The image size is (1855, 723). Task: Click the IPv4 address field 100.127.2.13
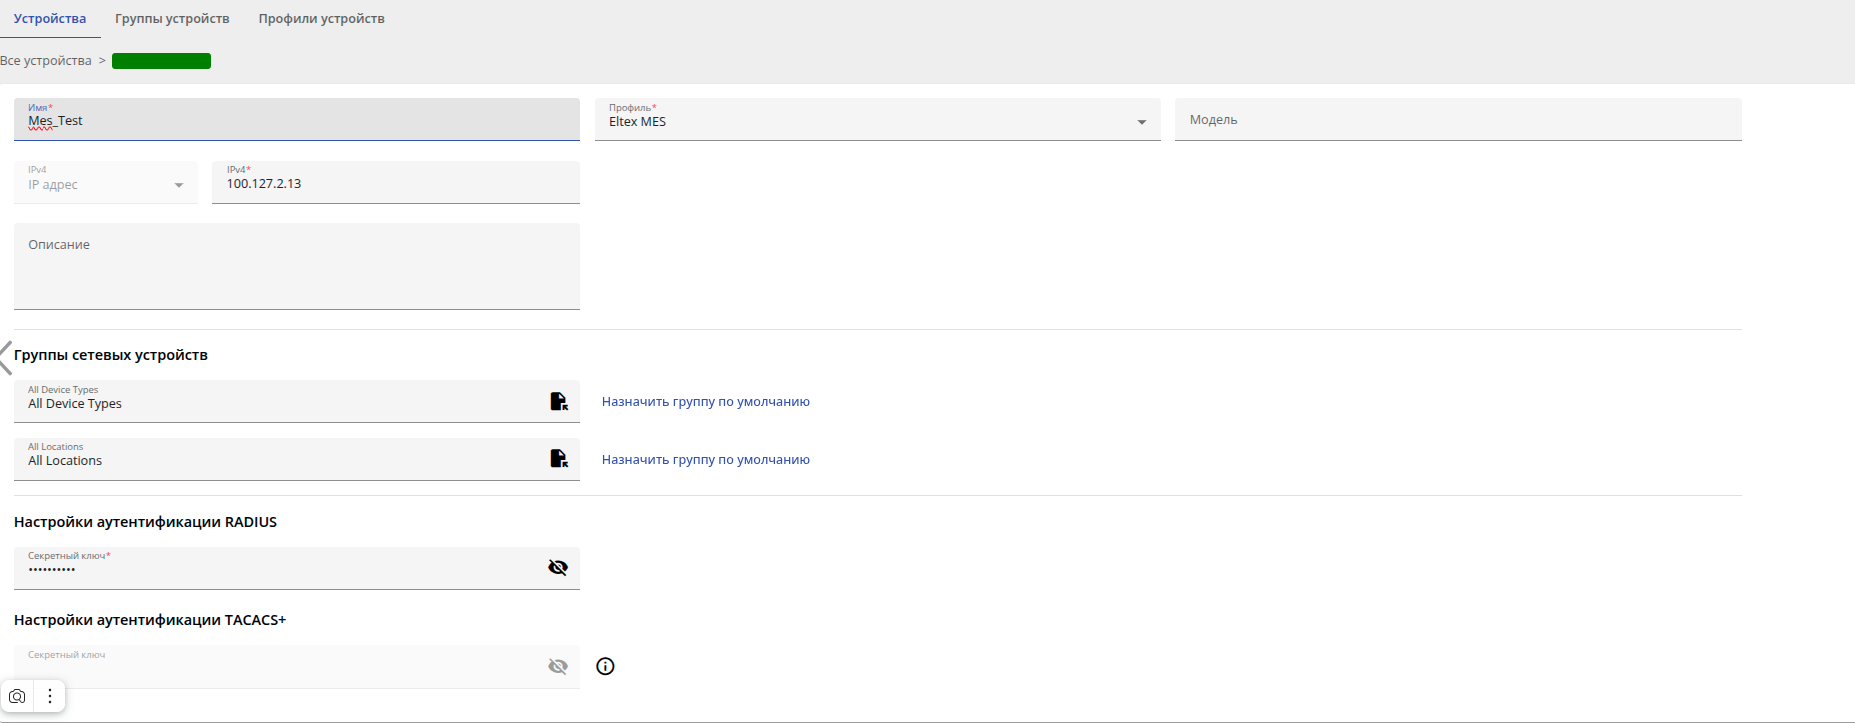click(395, 184)
